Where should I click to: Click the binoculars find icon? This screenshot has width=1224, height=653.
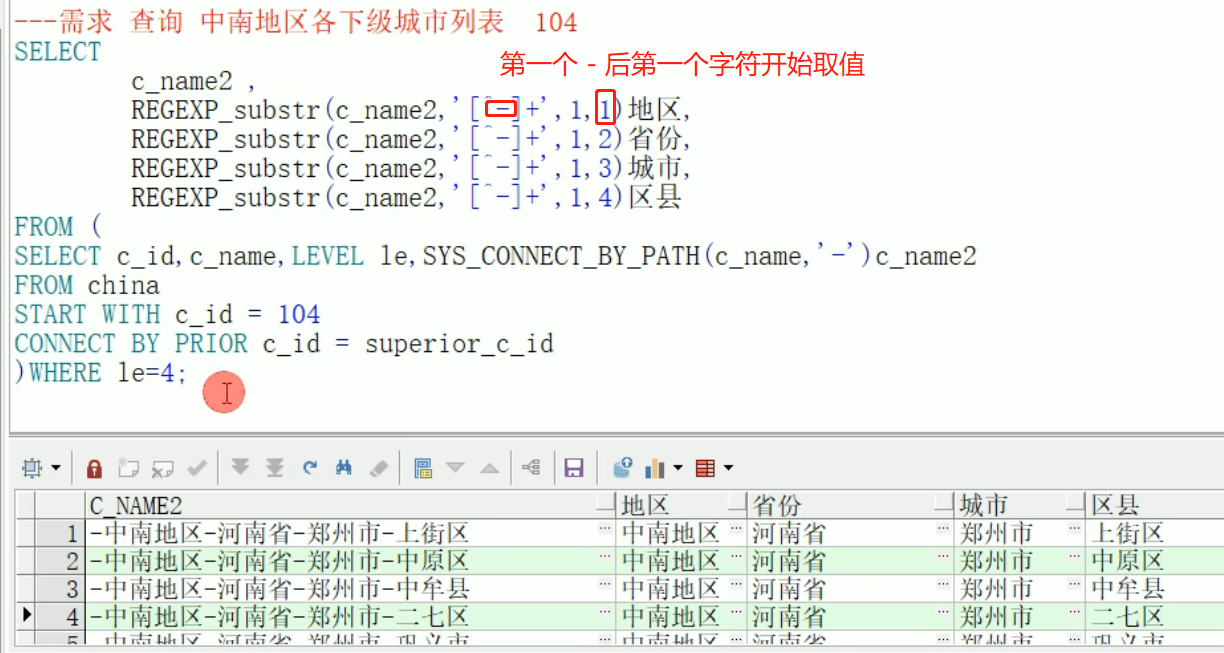[x=344, y=467]
